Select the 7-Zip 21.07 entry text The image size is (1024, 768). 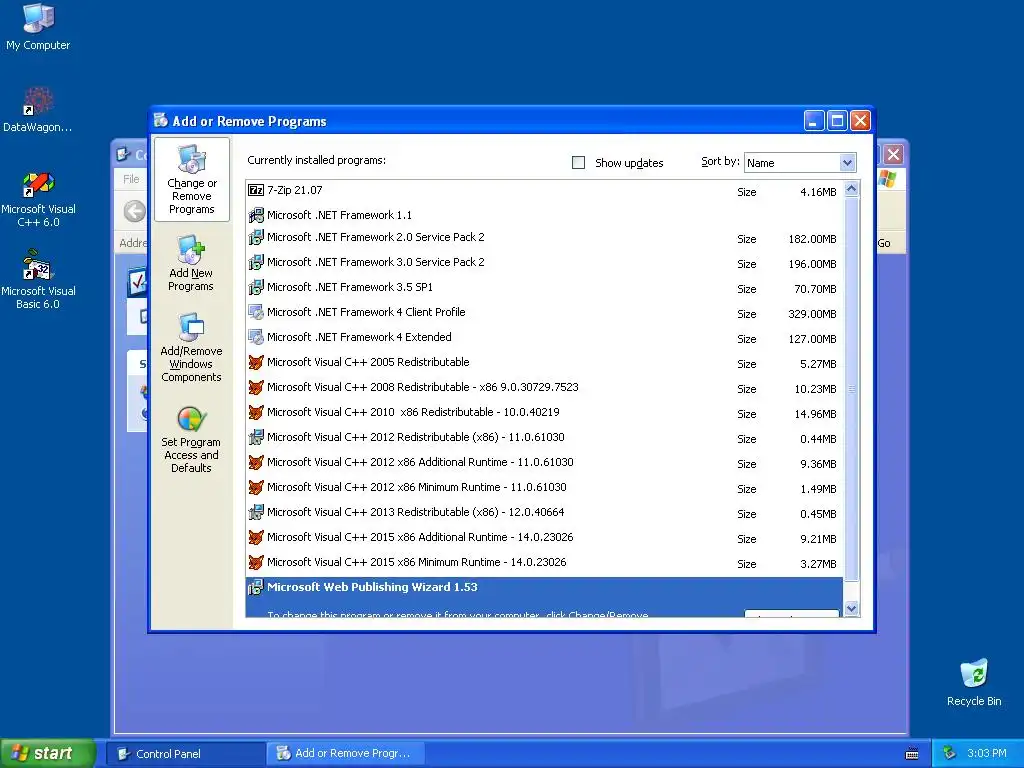coord(295,190)
